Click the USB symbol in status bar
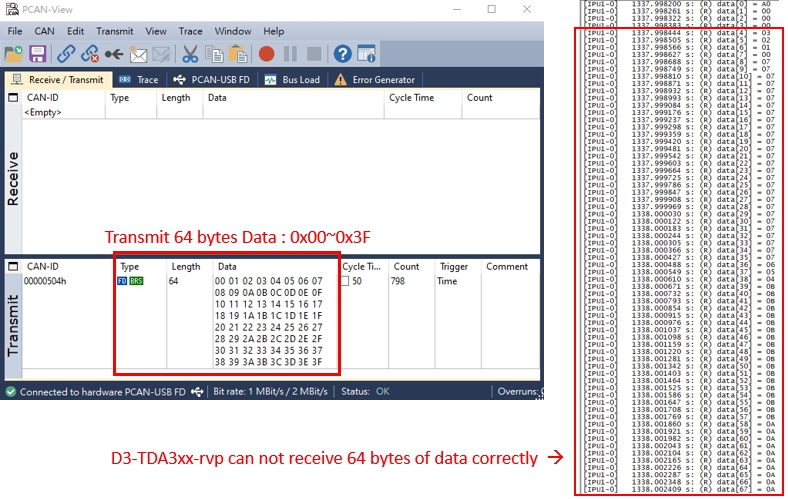The height and width of the screenshot is (499, 788). pos(198,391)
